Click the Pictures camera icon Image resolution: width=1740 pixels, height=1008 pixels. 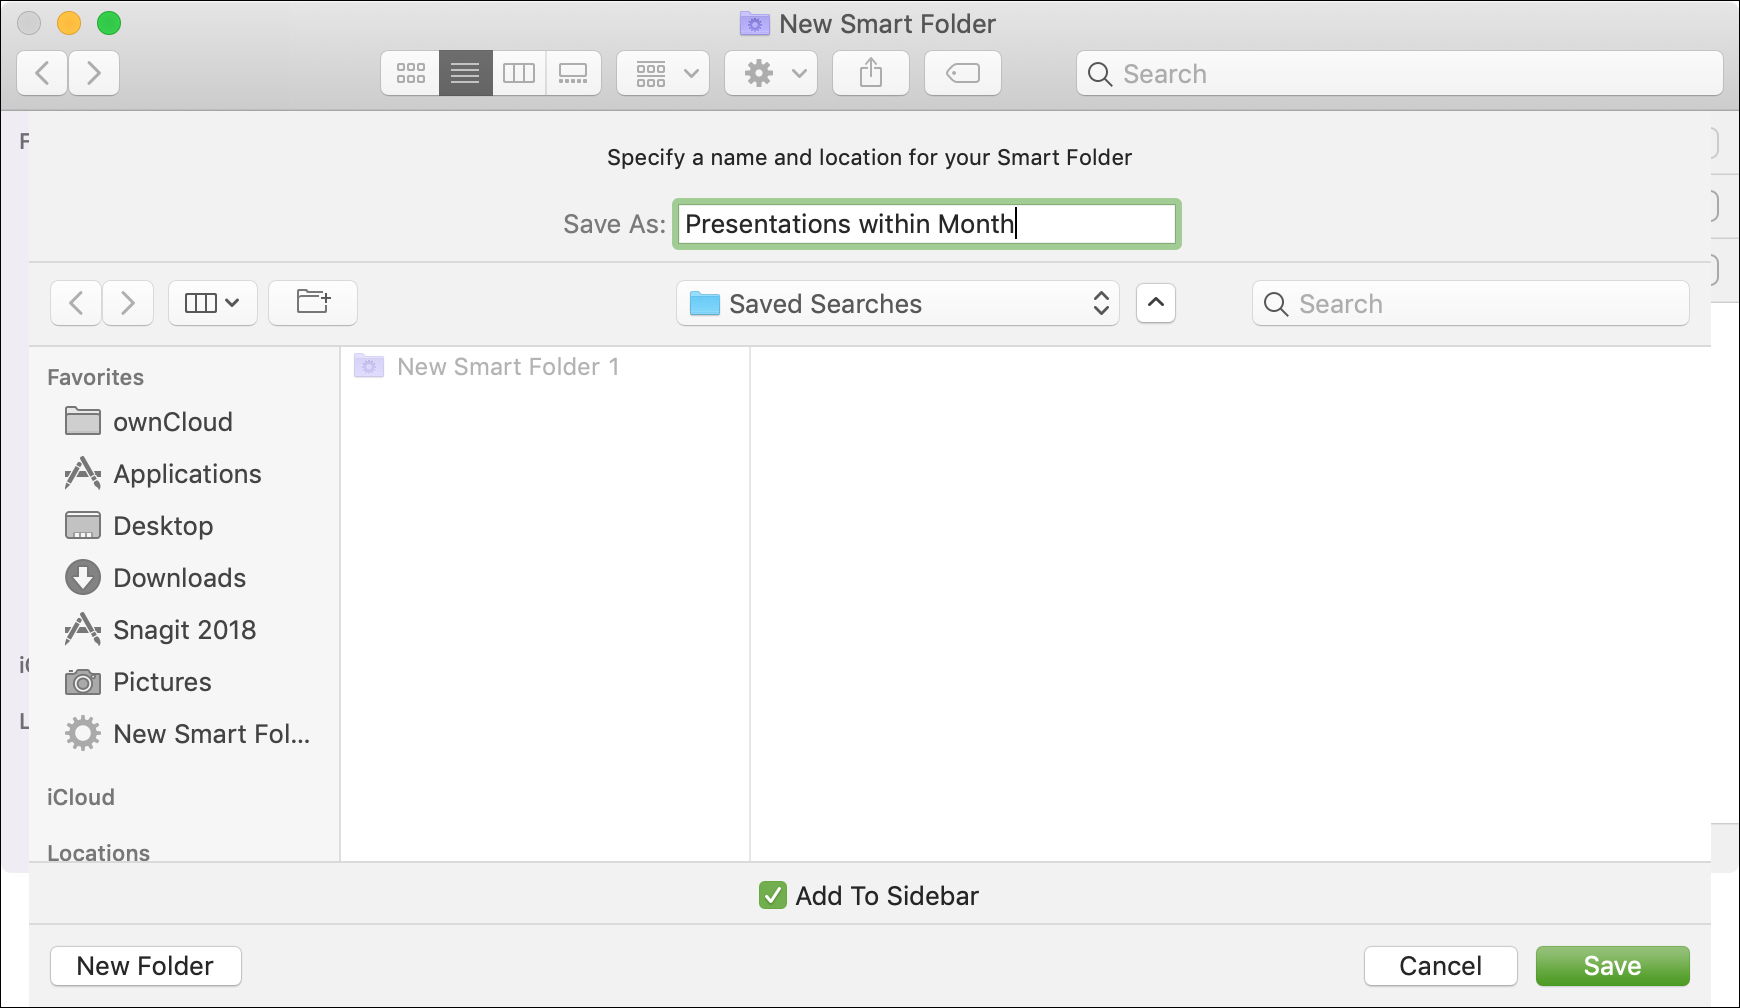(83, 682)
